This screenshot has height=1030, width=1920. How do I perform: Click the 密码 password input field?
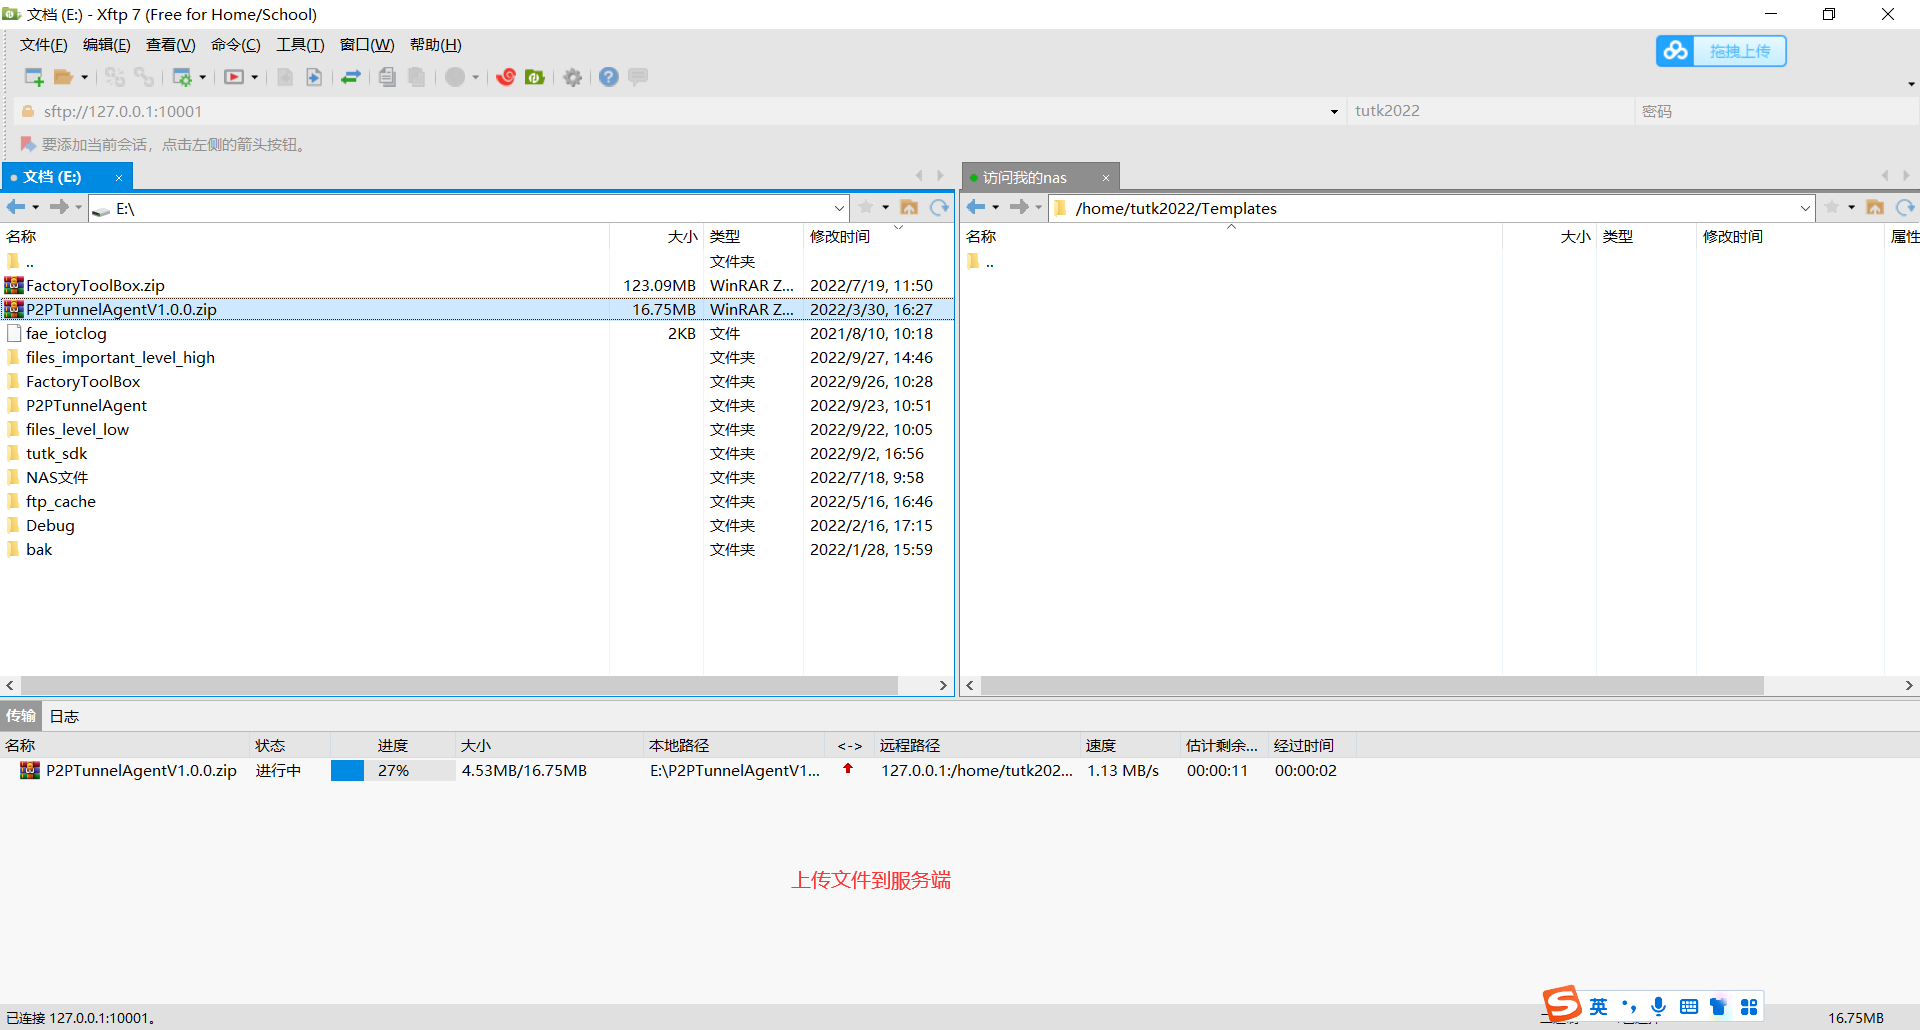coord(1770,112)
